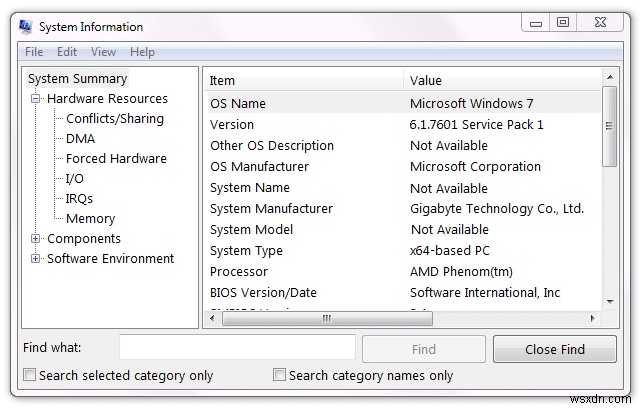The width and height of the screenshot is (643, 409).
Task: Click the value Software International, Inc
Action: [x=485, y=293]
